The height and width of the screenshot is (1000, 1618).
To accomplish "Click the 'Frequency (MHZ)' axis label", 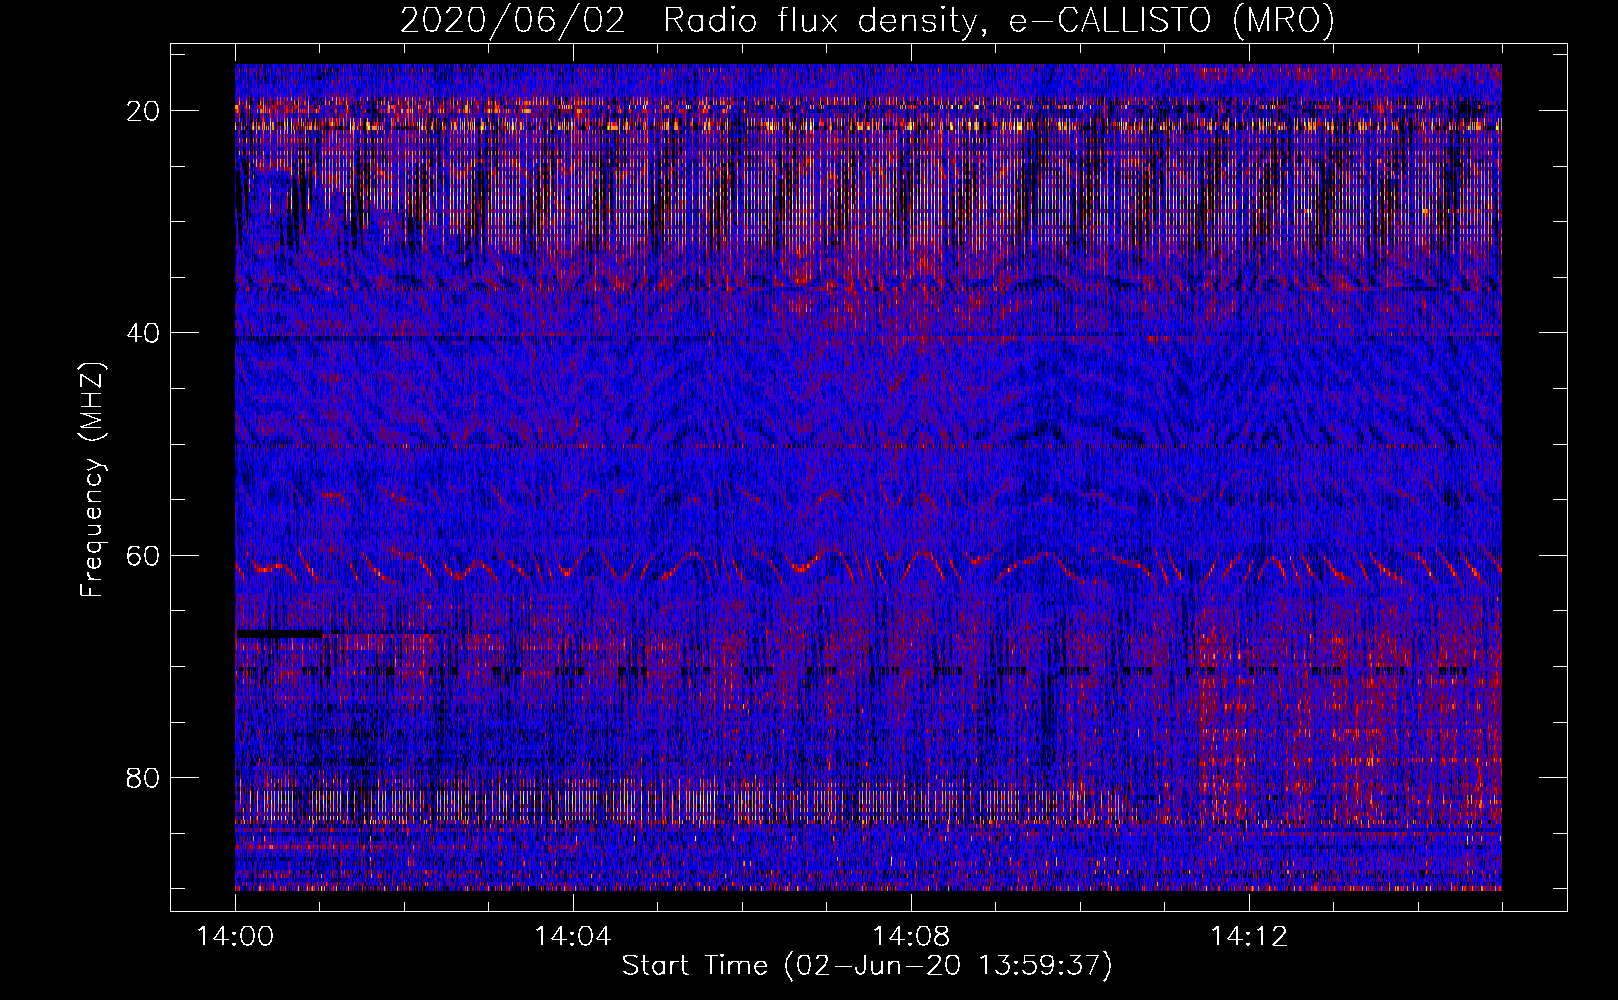I will 92,480.
